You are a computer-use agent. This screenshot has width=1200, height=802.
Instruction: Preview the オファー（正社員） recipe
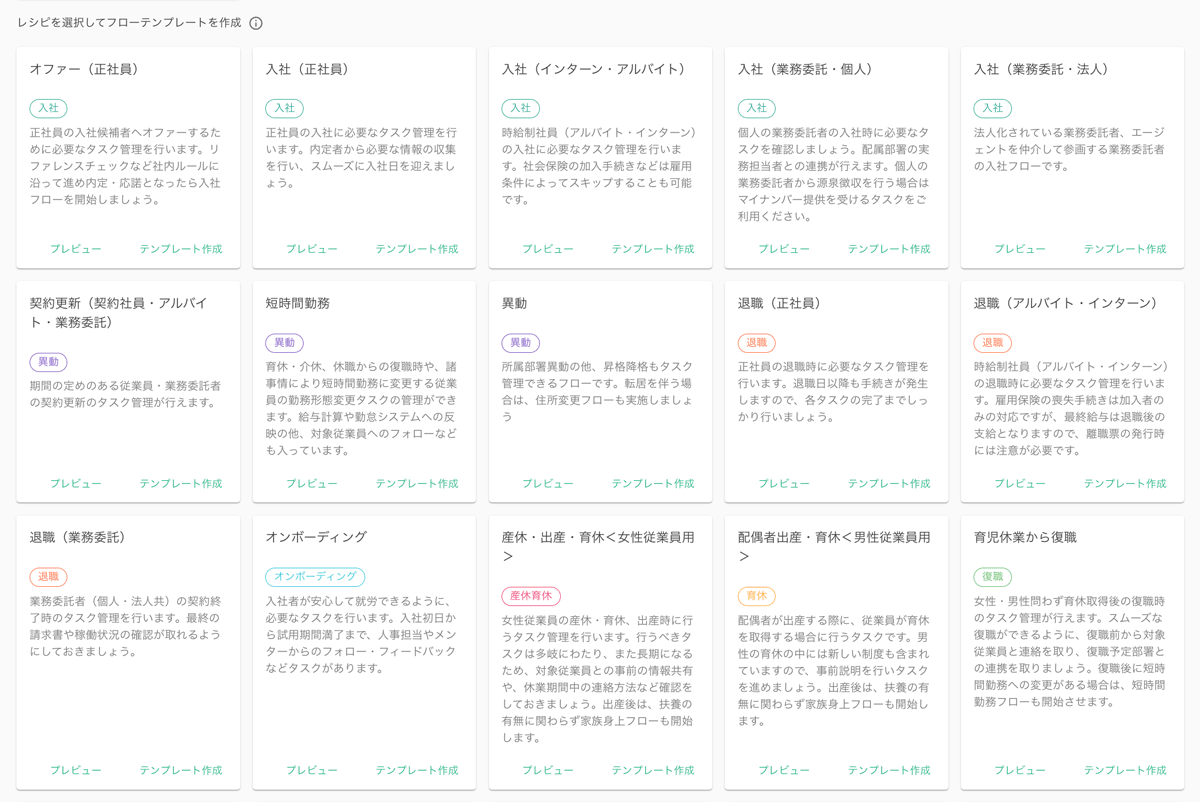pyautogui.click(x=76, y=249)
